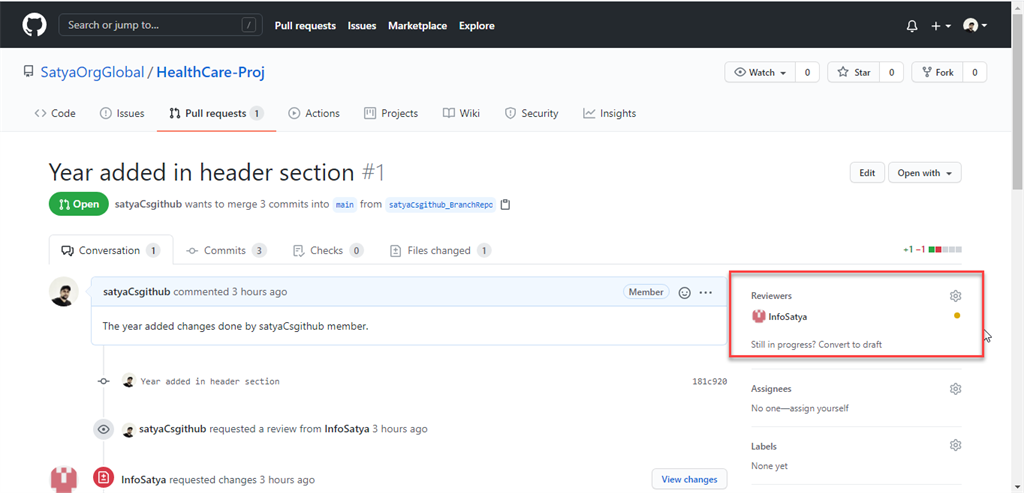This screenshot has width=1024, height=493.
Task: Click the View changes button
Action: pyautogui.click(x=689, y=480)
